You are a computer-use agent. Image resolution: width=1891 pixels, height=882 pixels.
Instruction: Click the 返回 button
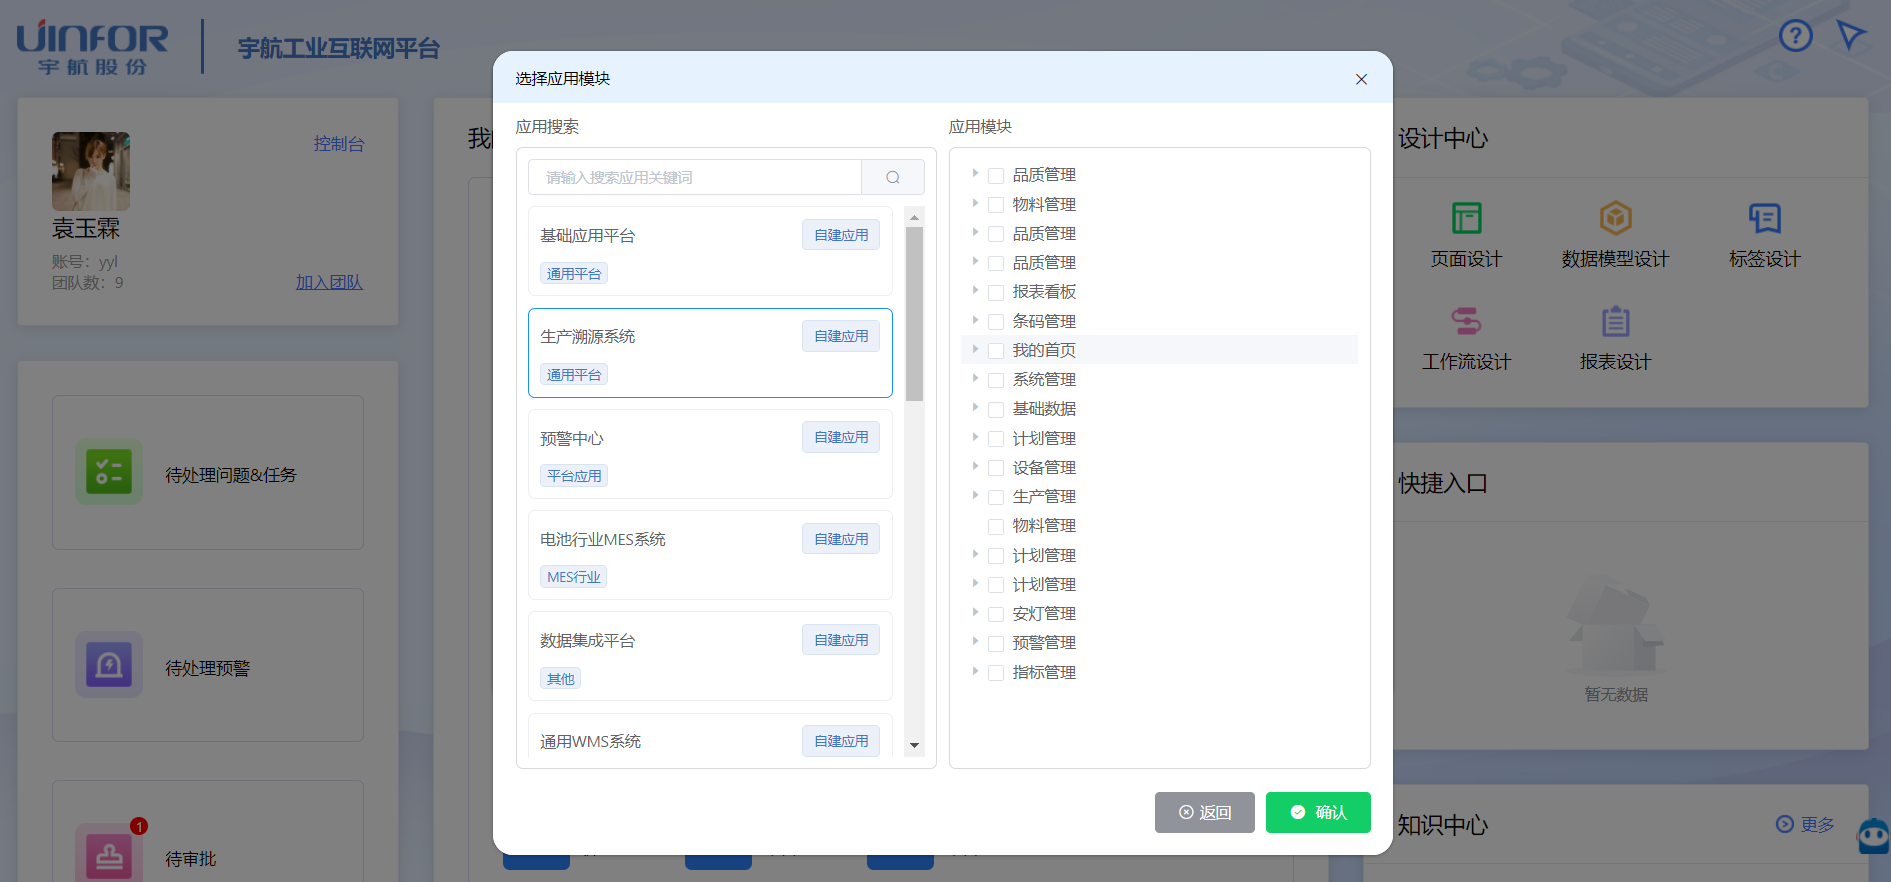1204,812
